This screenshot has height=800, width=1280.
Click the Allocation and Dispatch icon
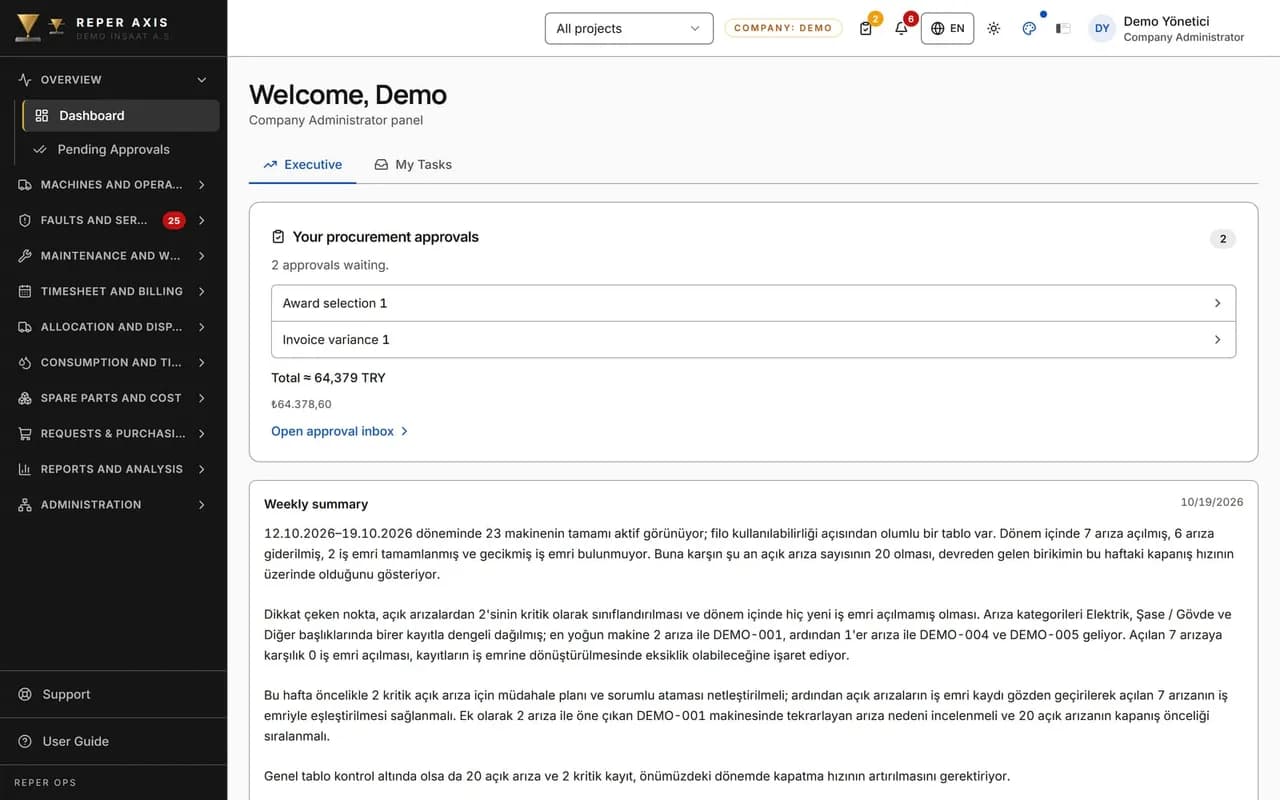click(25, 327)
